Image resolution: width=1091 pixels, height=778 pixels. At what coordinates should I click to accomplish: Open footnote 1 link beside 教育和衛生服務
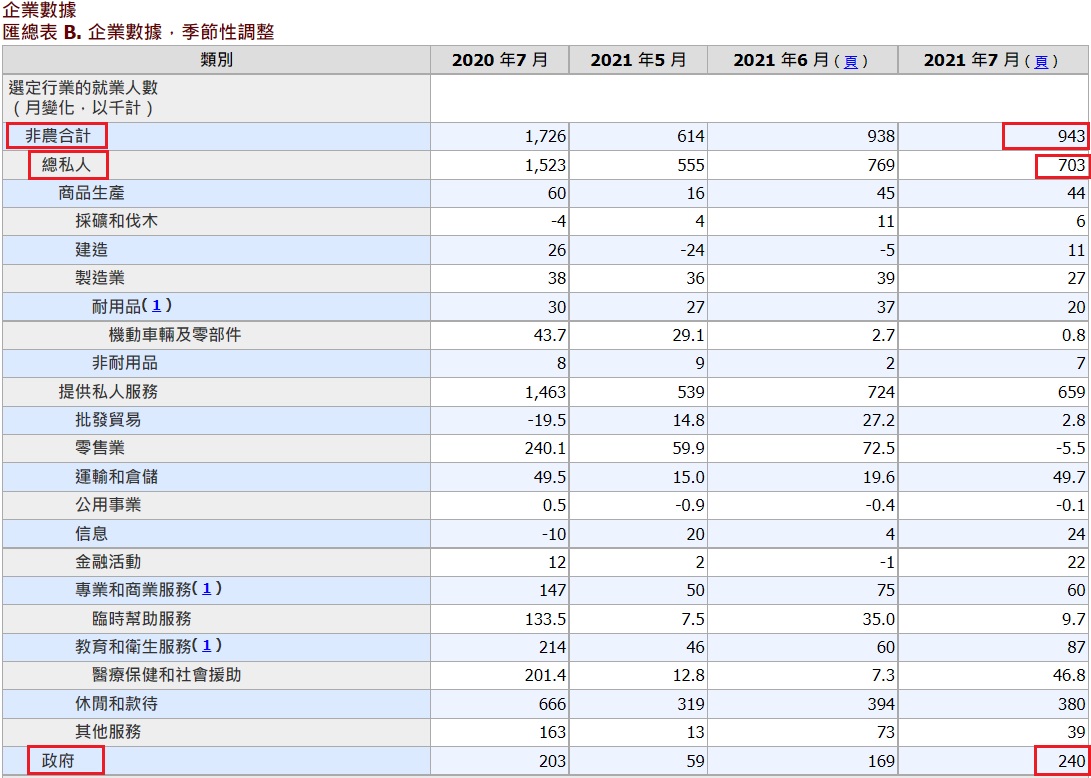[207, 646]
